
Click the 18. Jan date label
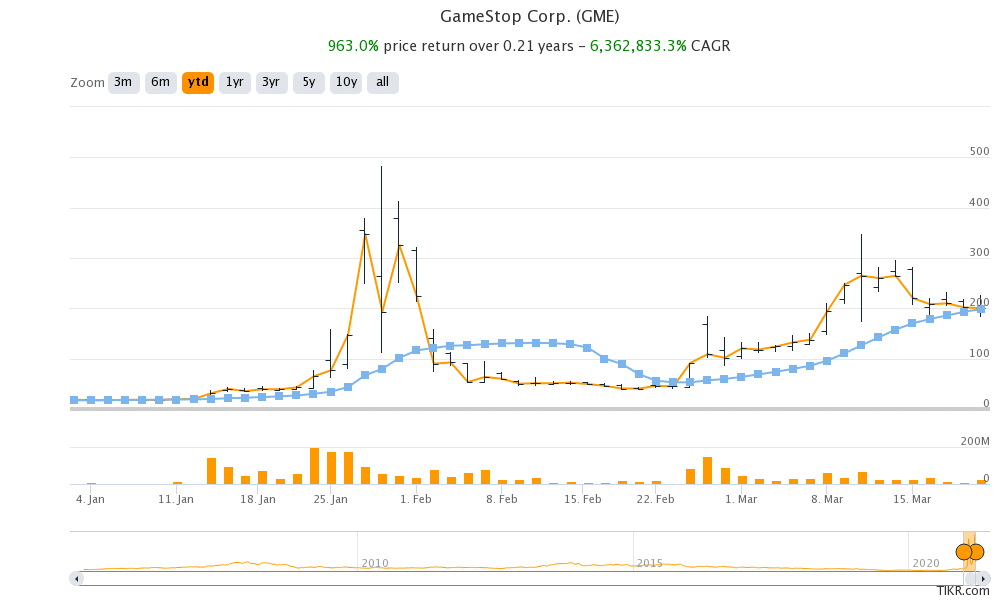[x=258, y=499]
